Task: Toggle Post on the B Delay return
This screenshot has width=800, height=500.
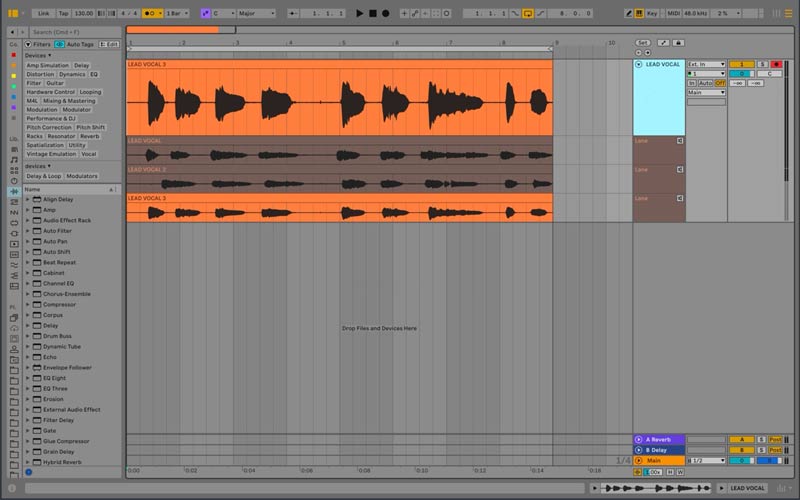Action: point(775,450)
